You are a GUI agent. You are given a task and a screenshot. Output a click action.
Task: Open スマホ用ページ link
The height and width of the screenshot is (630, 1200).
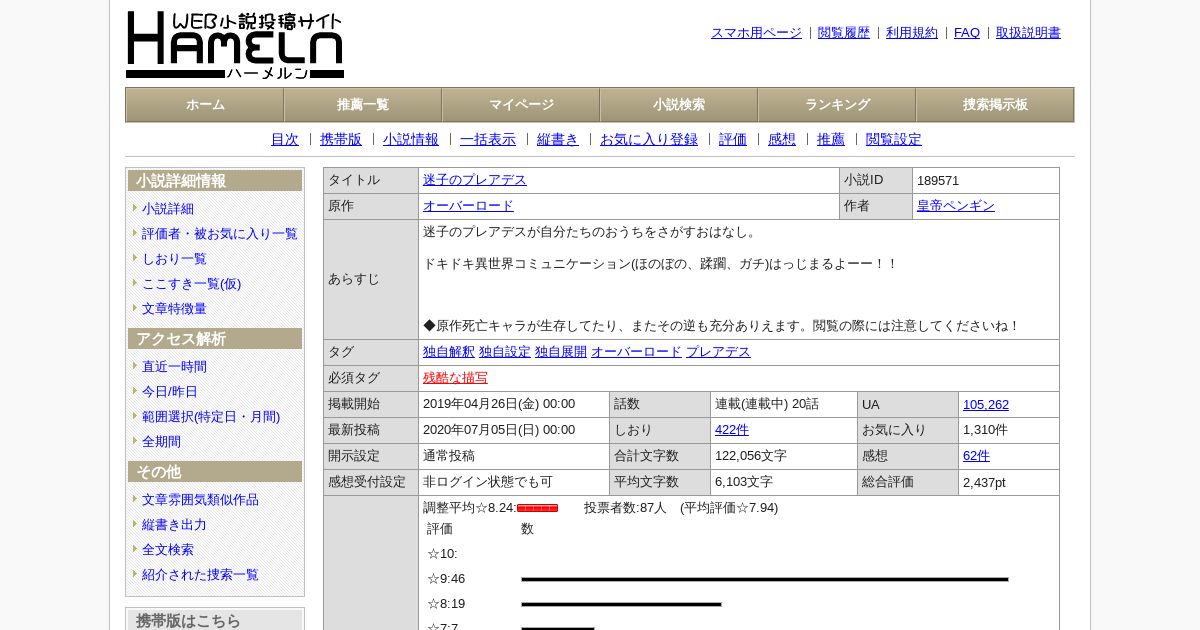(x=756, y=33)
